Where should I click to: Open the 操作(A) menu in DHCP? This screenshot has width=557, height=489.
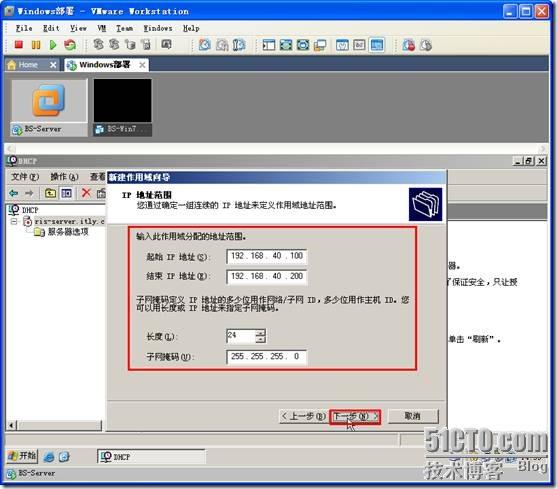pyautogui.click(x=64, y=176)
